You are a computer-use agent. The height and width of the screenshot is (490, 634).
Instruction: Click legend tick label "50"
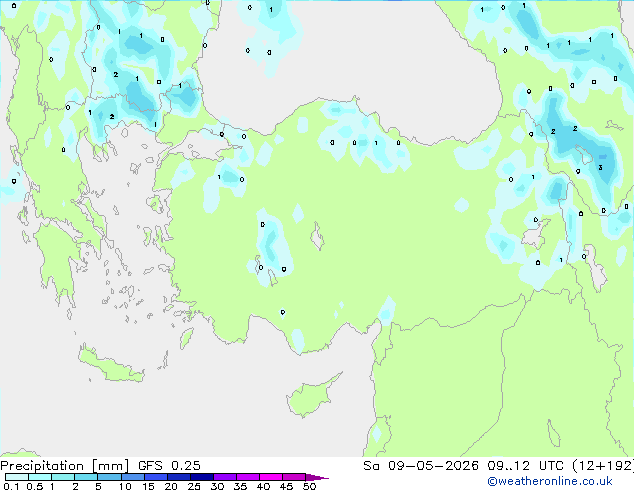pos(310,486)
